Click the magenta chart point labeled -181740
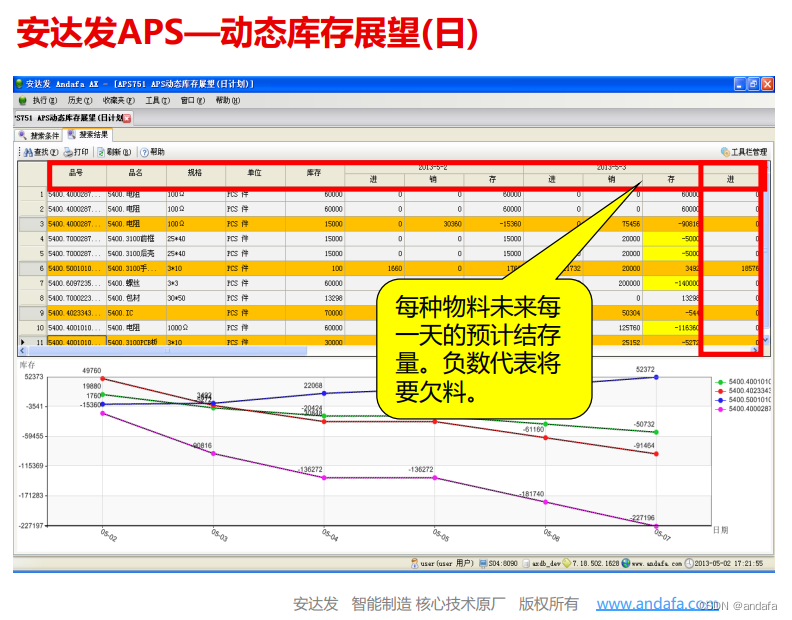Viewport: 792px width, 620px height. 546,502
